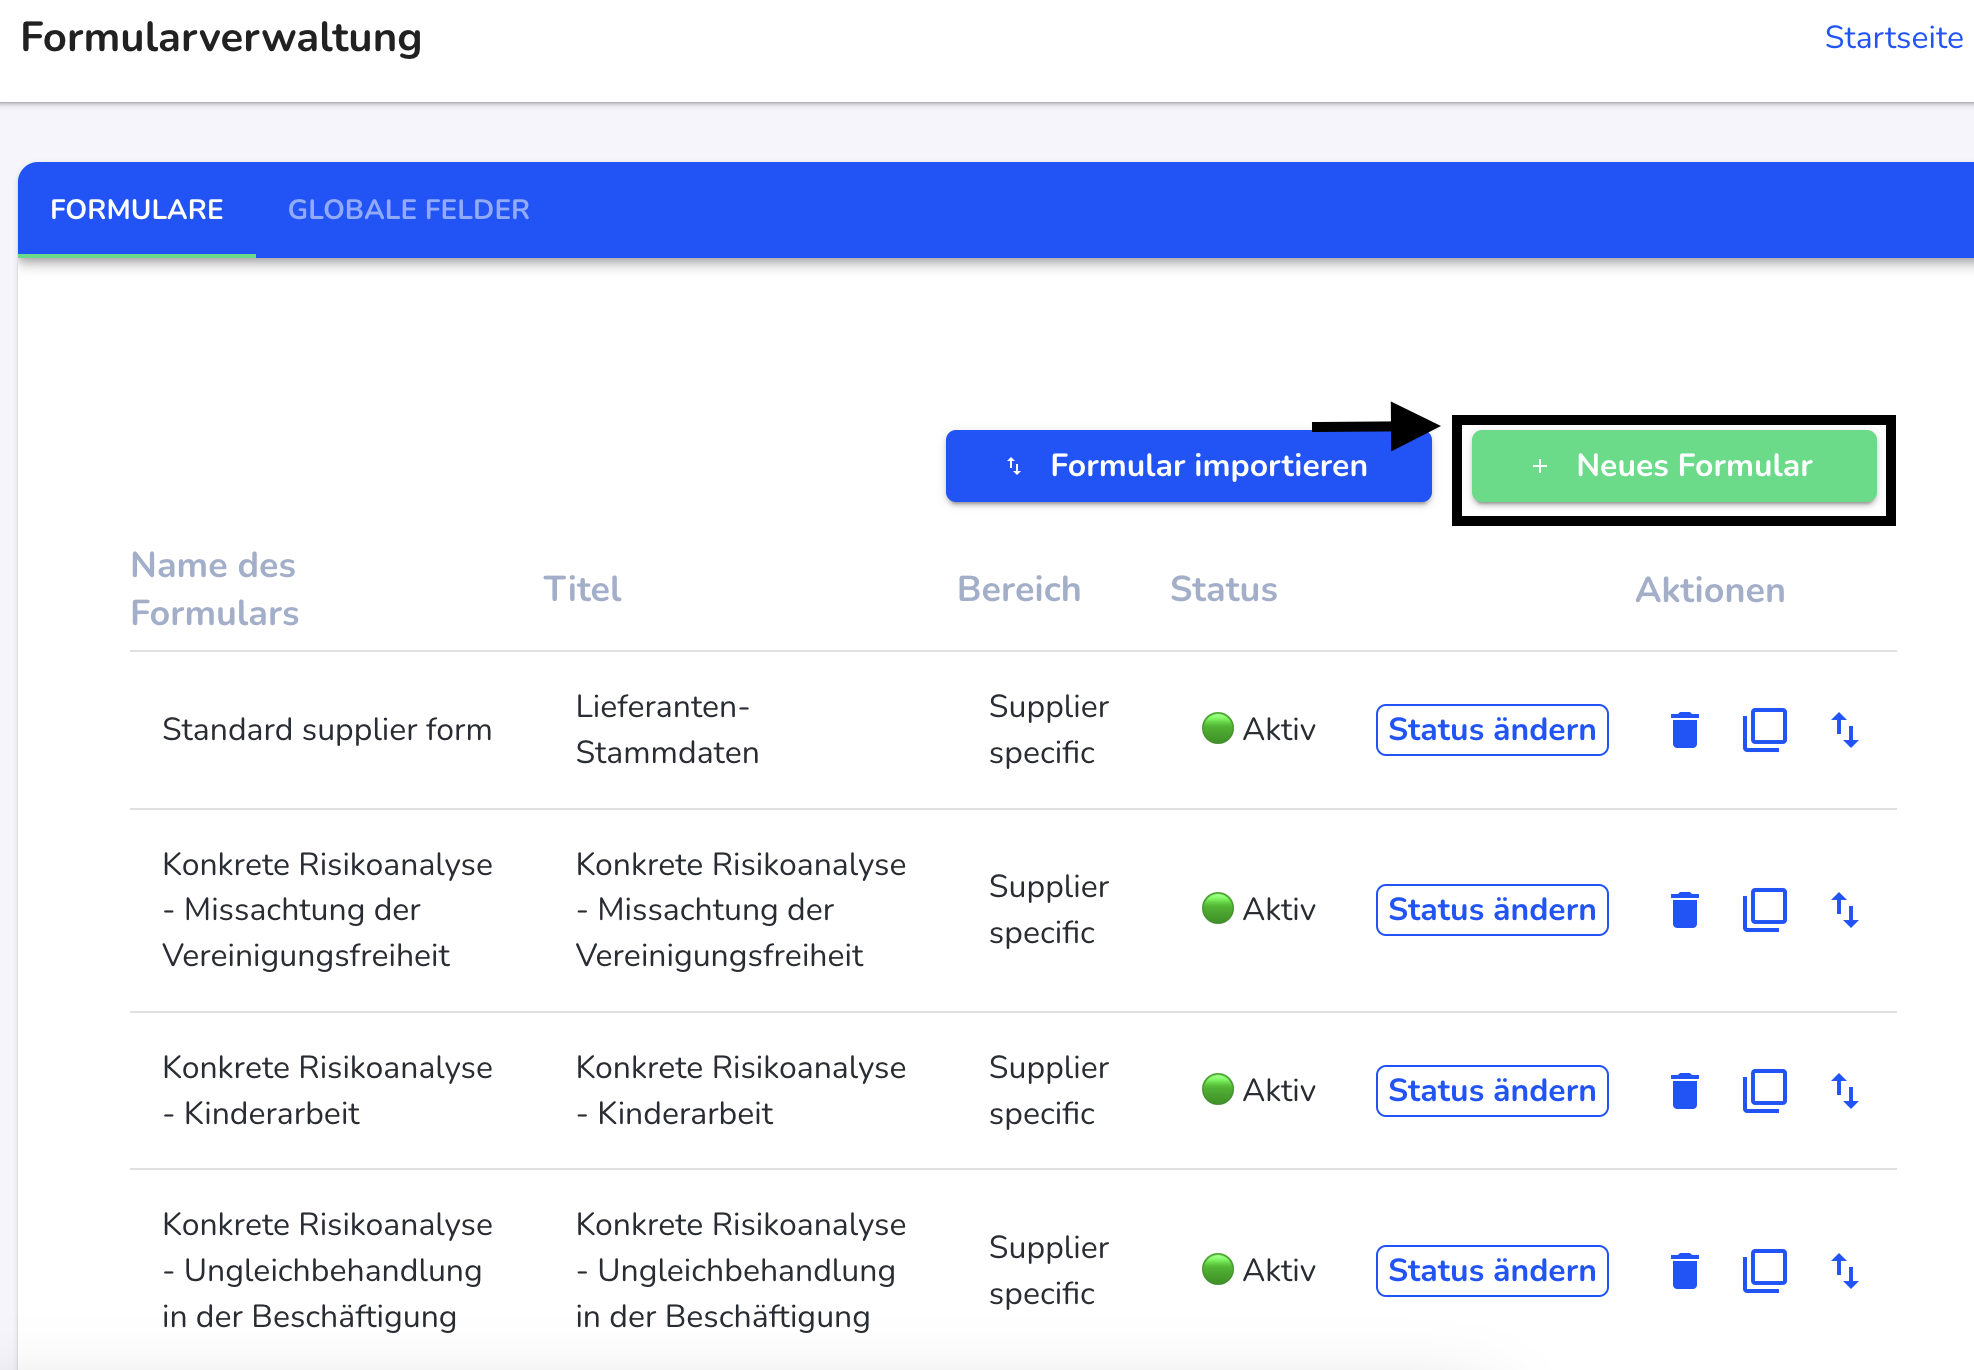This screenshot has width=1974, height=1370.
Task: Select the Standard supplier form name
Action: tap(327, 730)
